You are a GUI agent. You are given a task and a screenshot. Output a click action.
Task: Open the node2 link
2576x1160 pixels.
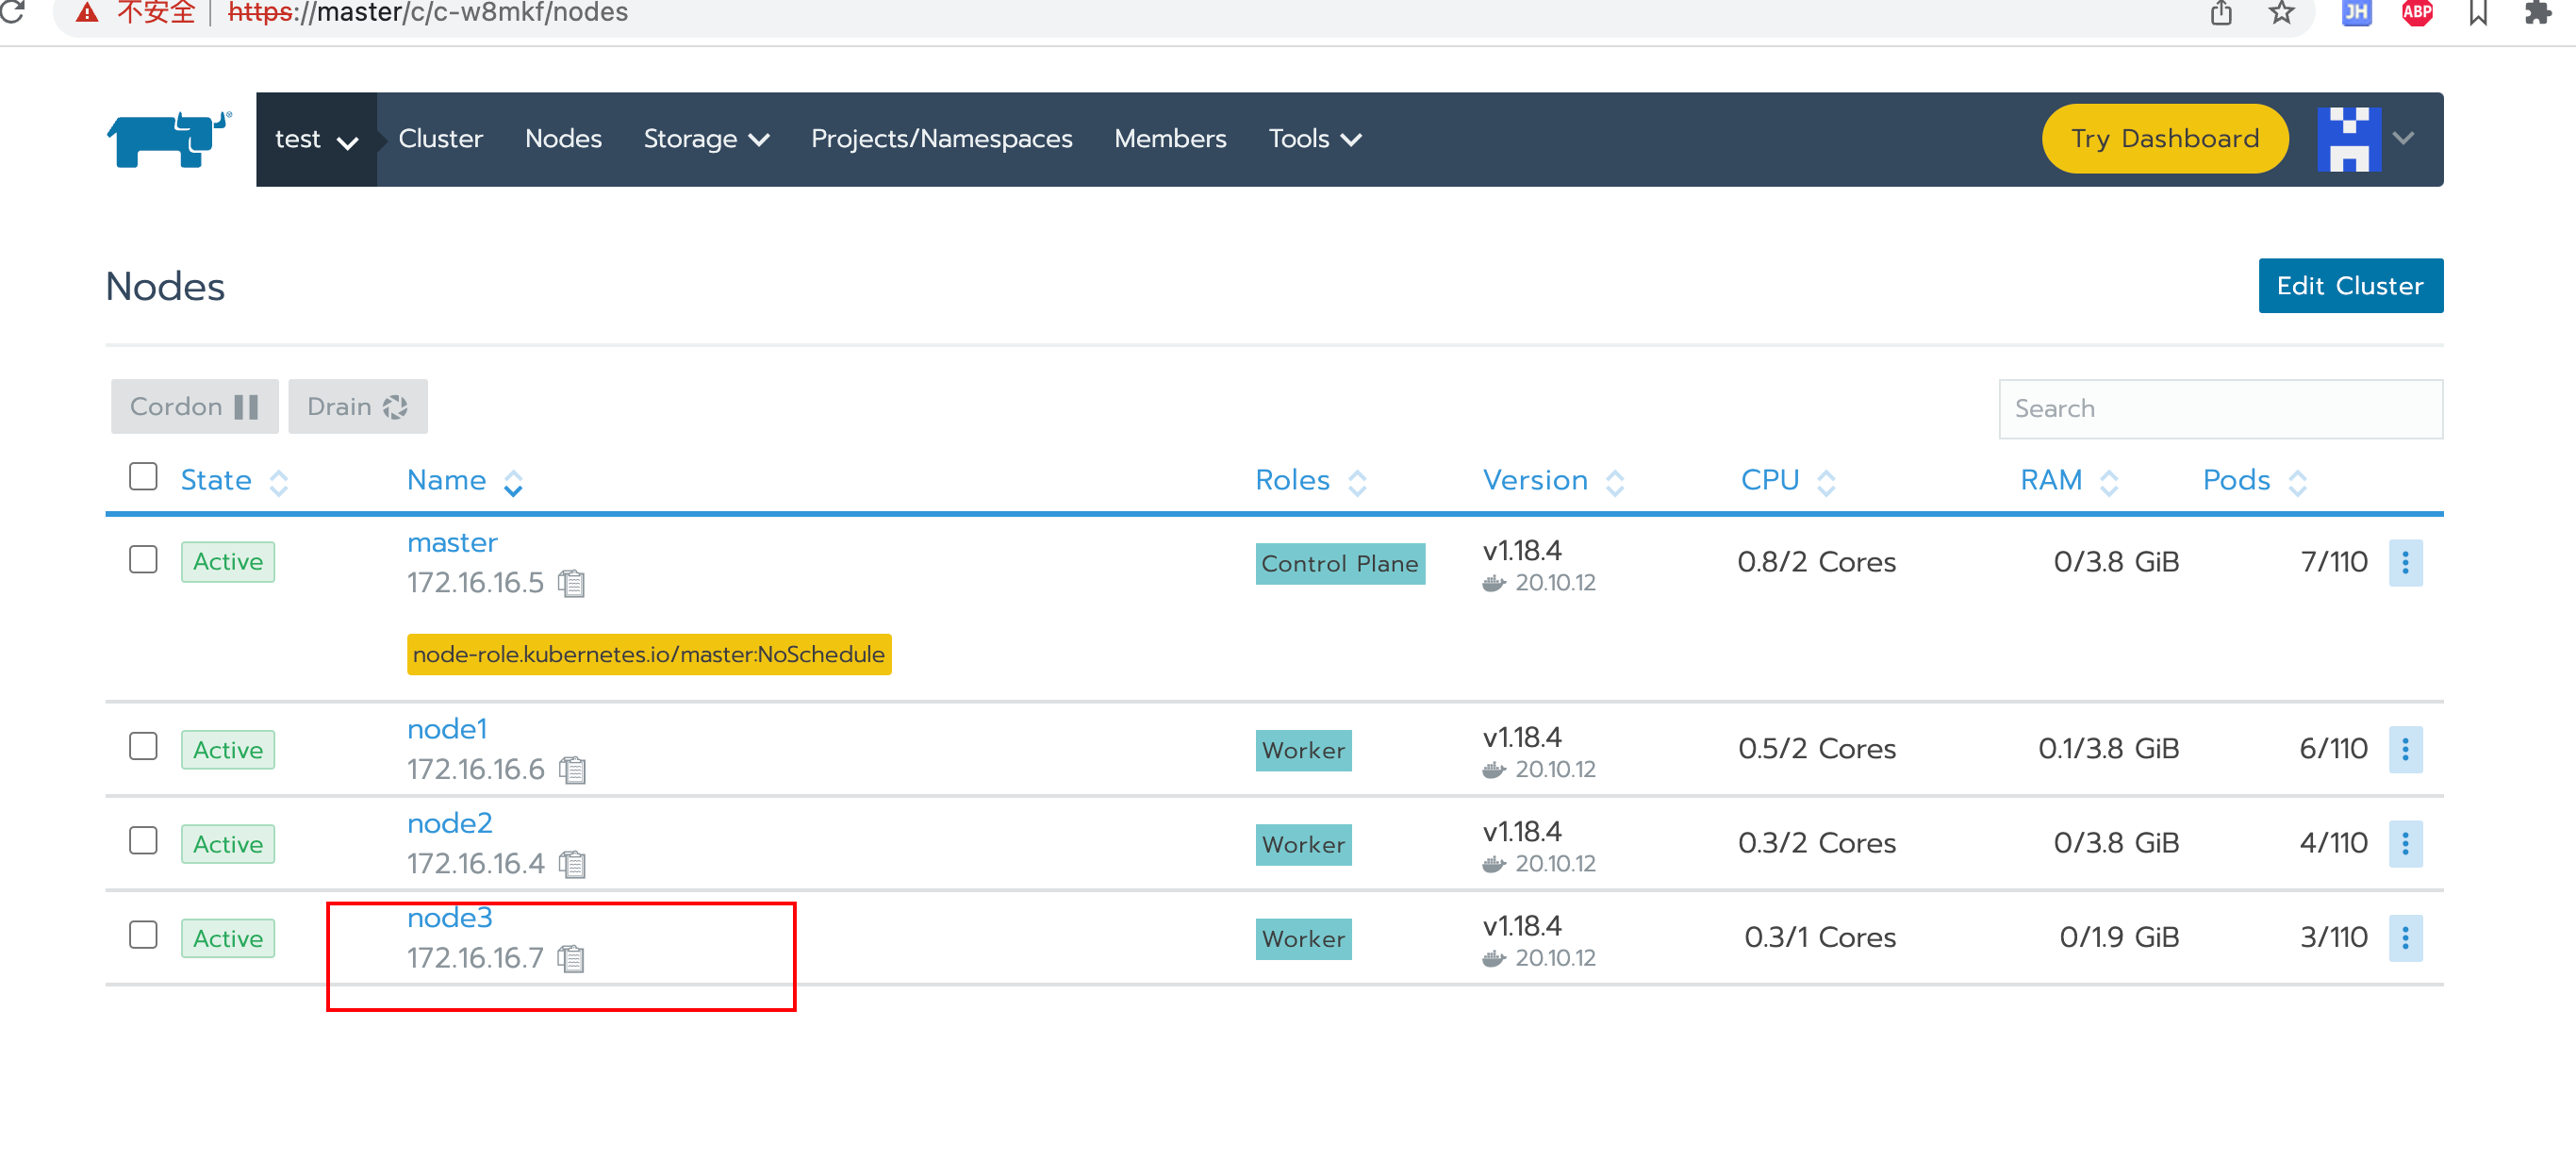(449, 823)
